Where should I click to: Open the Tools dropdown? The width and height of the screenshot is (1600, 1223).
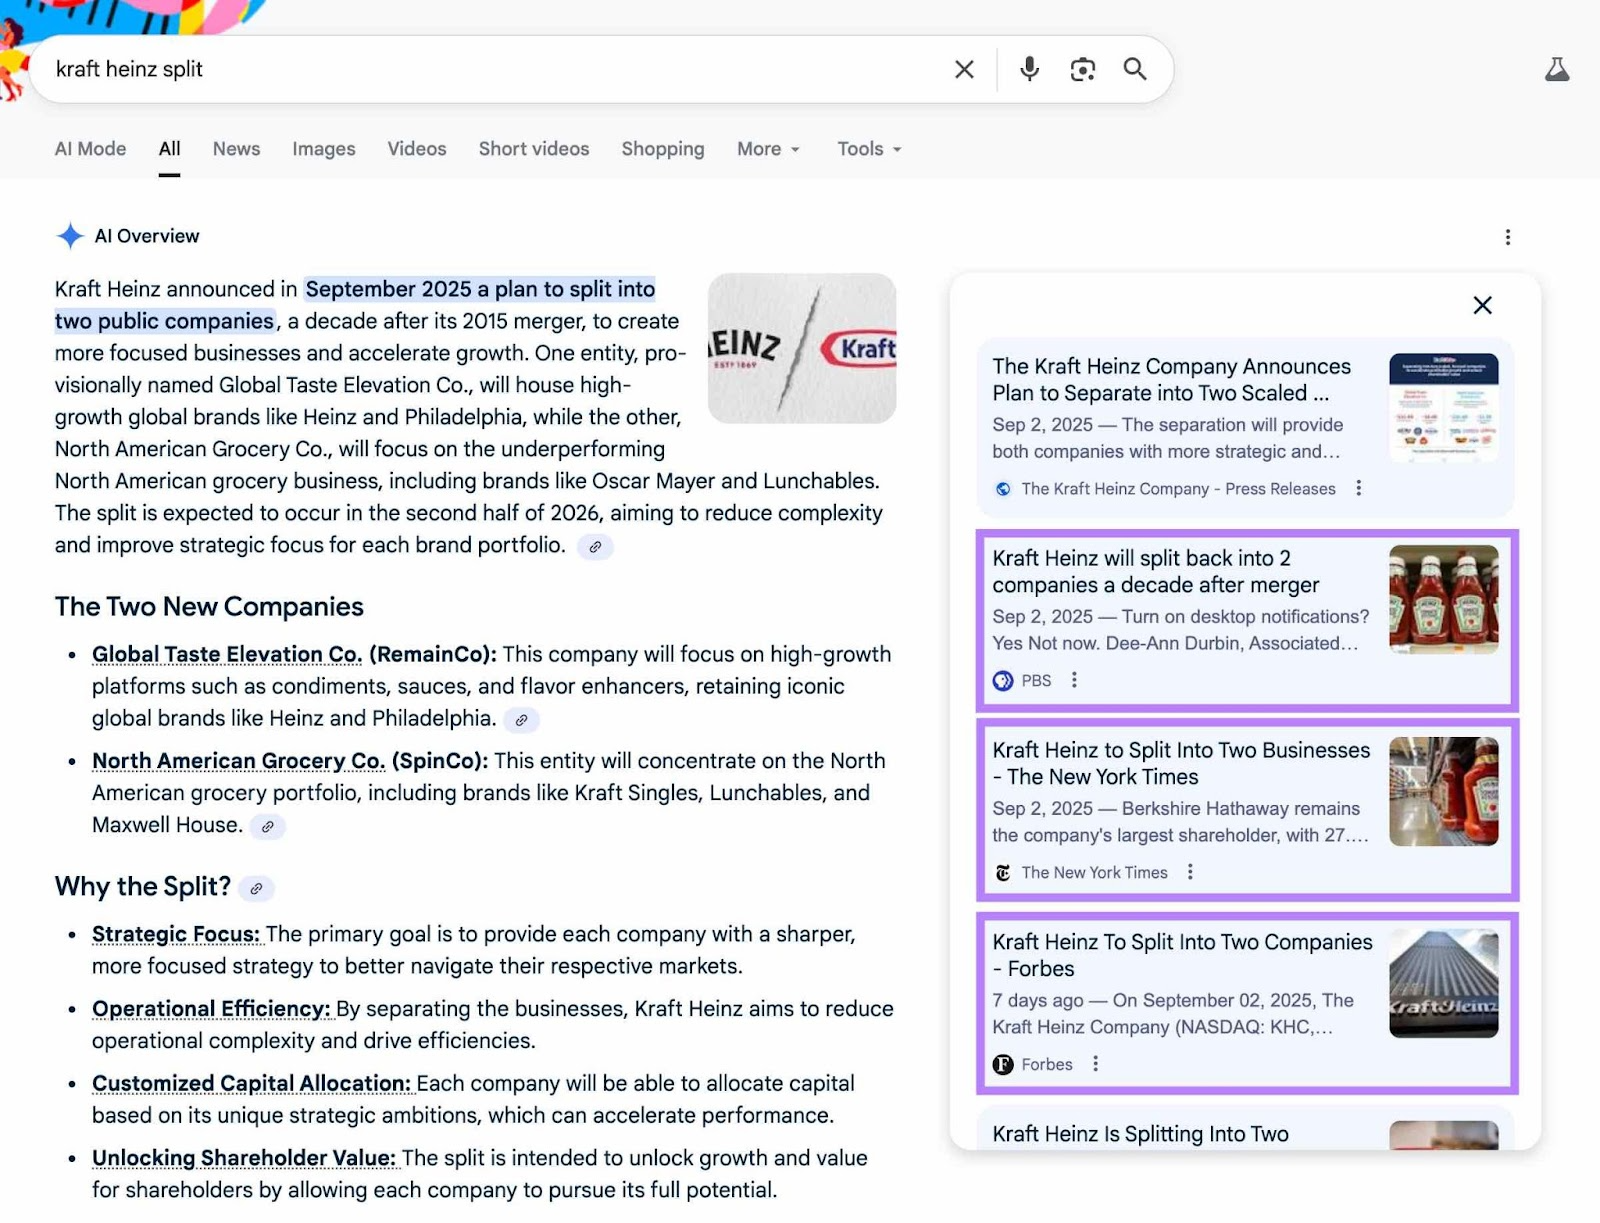867,148
